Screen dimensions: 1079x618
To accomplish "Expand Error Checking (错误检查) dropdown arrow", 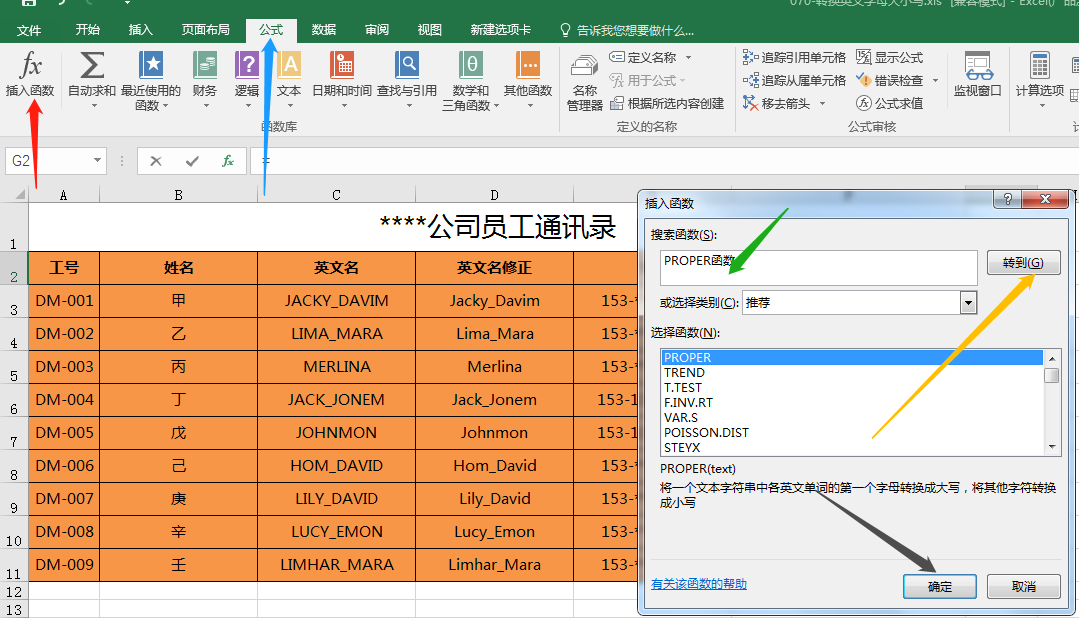I will click(x=935, y=81).
